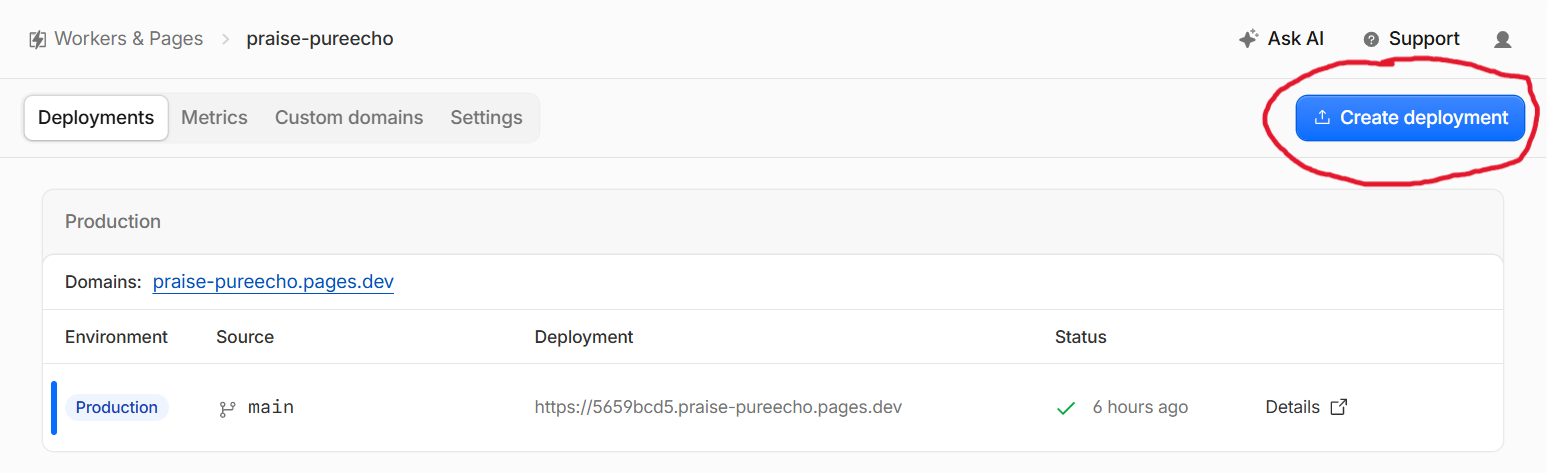Click the upload icon in Create deployment
This screenshot has height=473, width=1547.
tap(1322, 118)
